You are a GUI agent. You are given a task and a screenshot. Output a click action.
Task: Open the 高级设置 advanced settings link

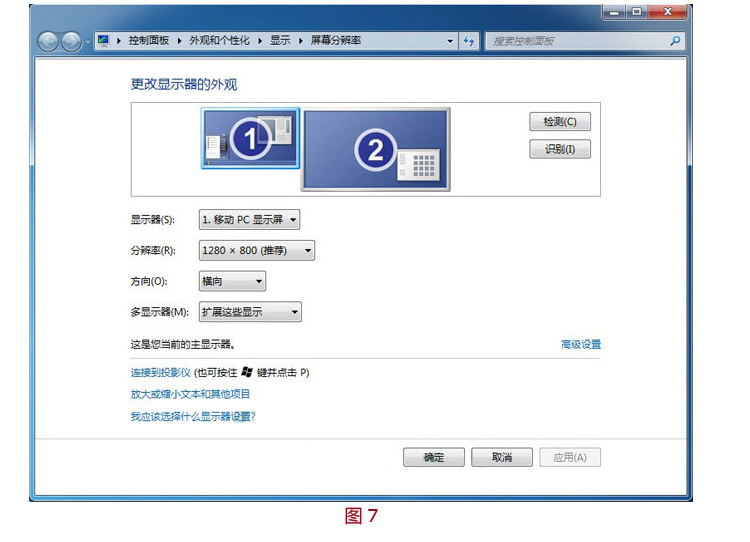[581, 344]
